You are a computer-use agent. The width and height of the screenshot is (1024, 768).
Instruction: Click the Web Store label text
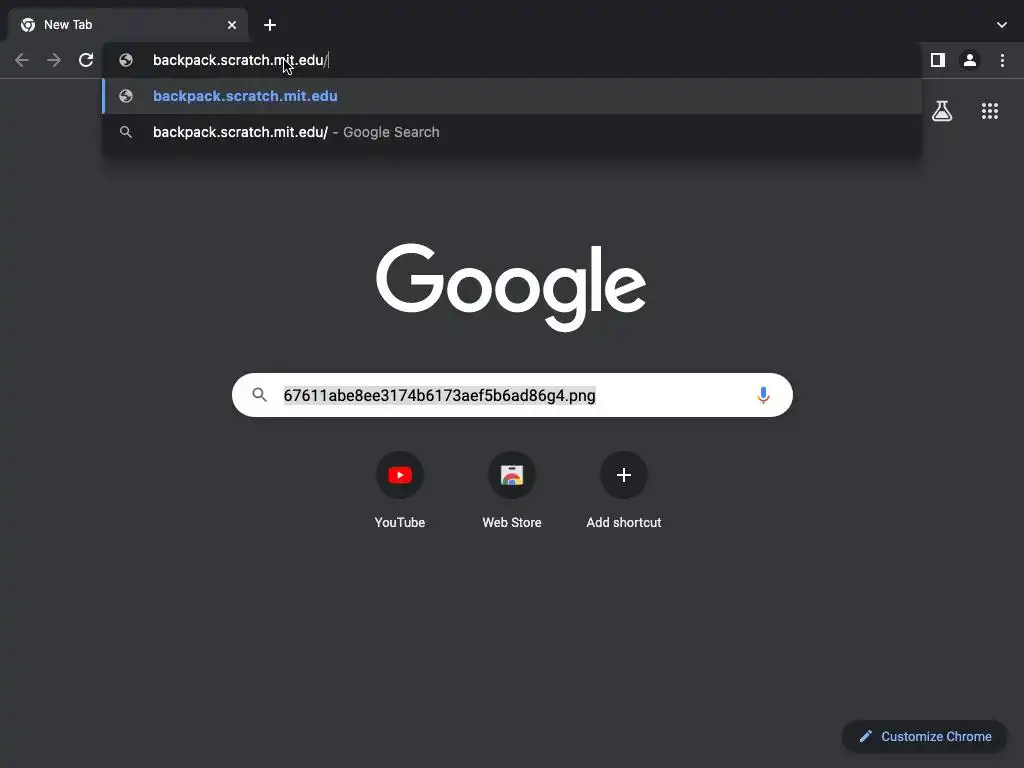click(512, 522)
